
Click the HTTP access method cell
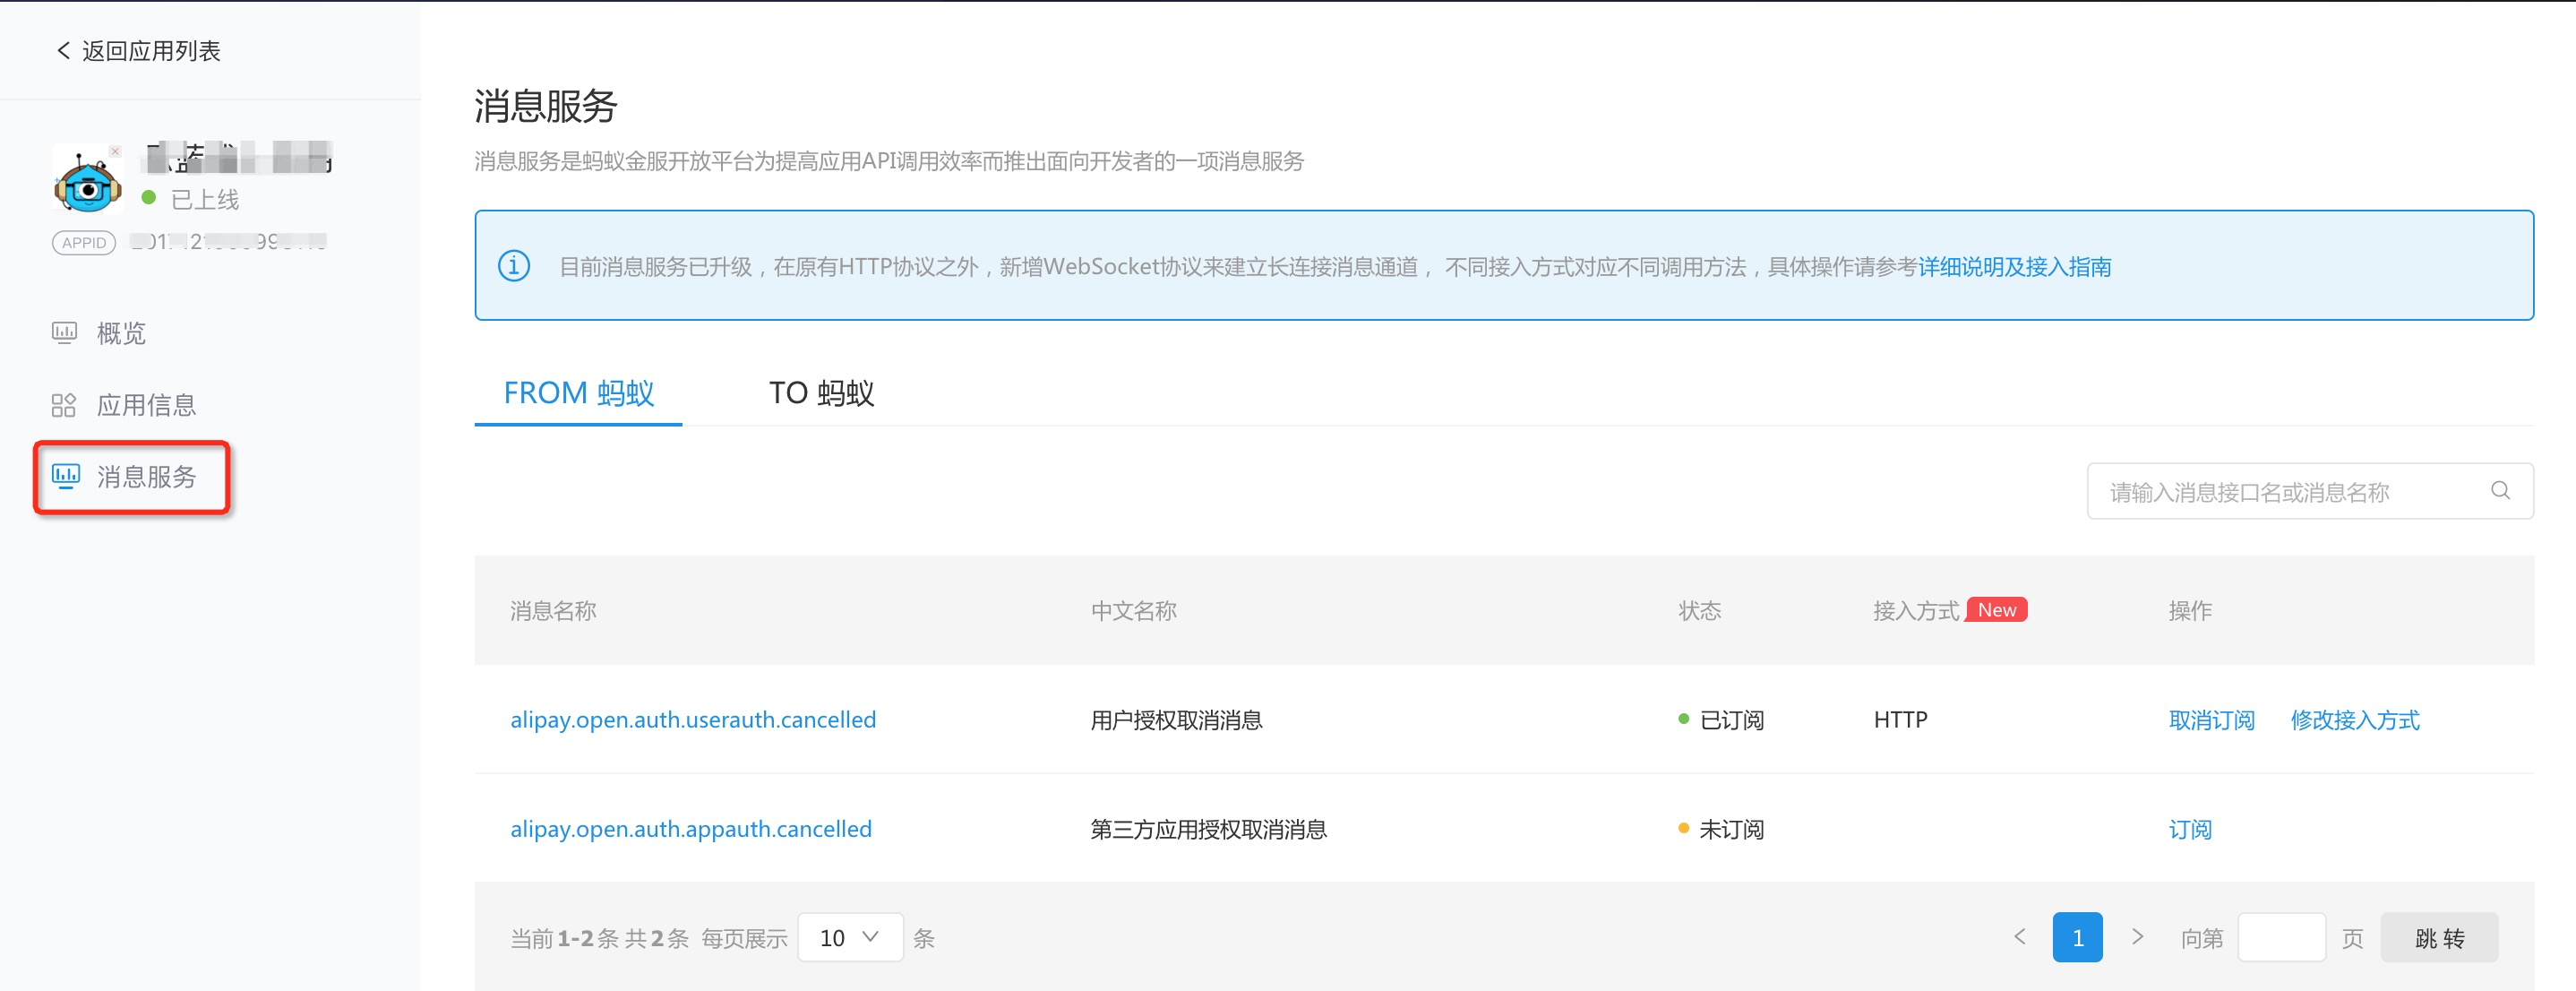[1900, 720]
